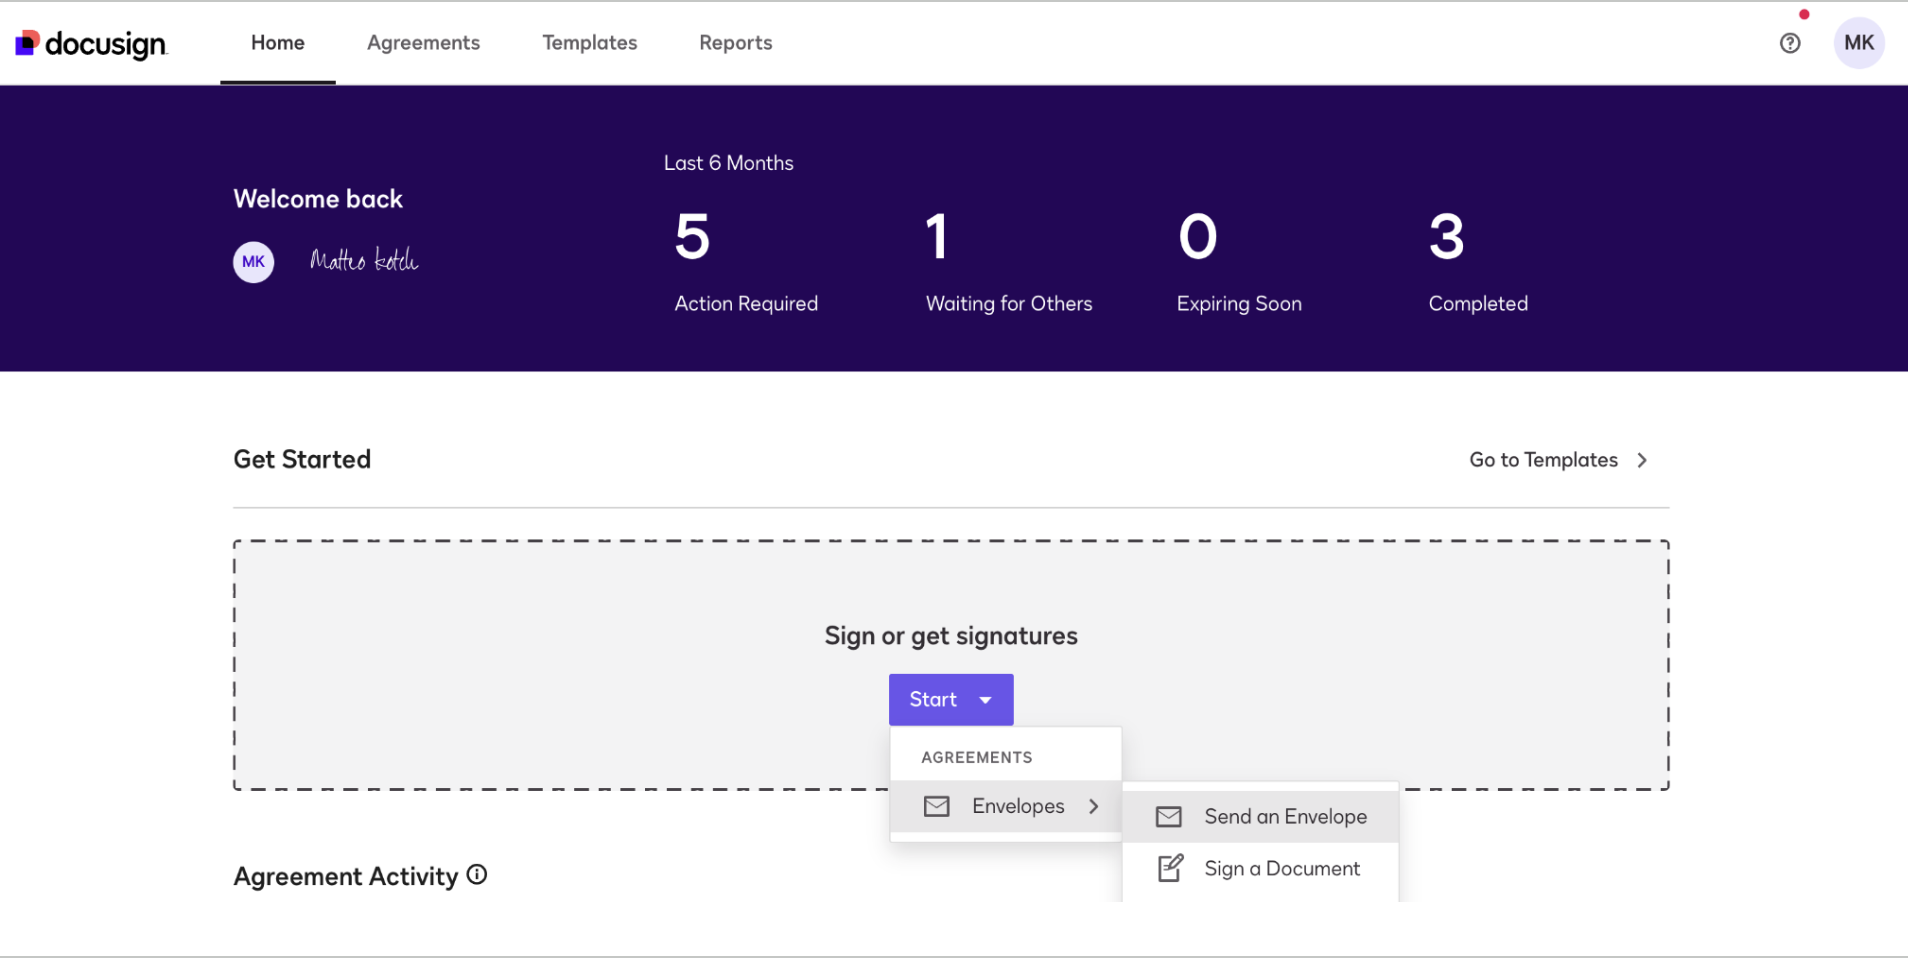Screen dimensions: 1908x958
Task: Go to the Reports tab
Action: (735, 43)
